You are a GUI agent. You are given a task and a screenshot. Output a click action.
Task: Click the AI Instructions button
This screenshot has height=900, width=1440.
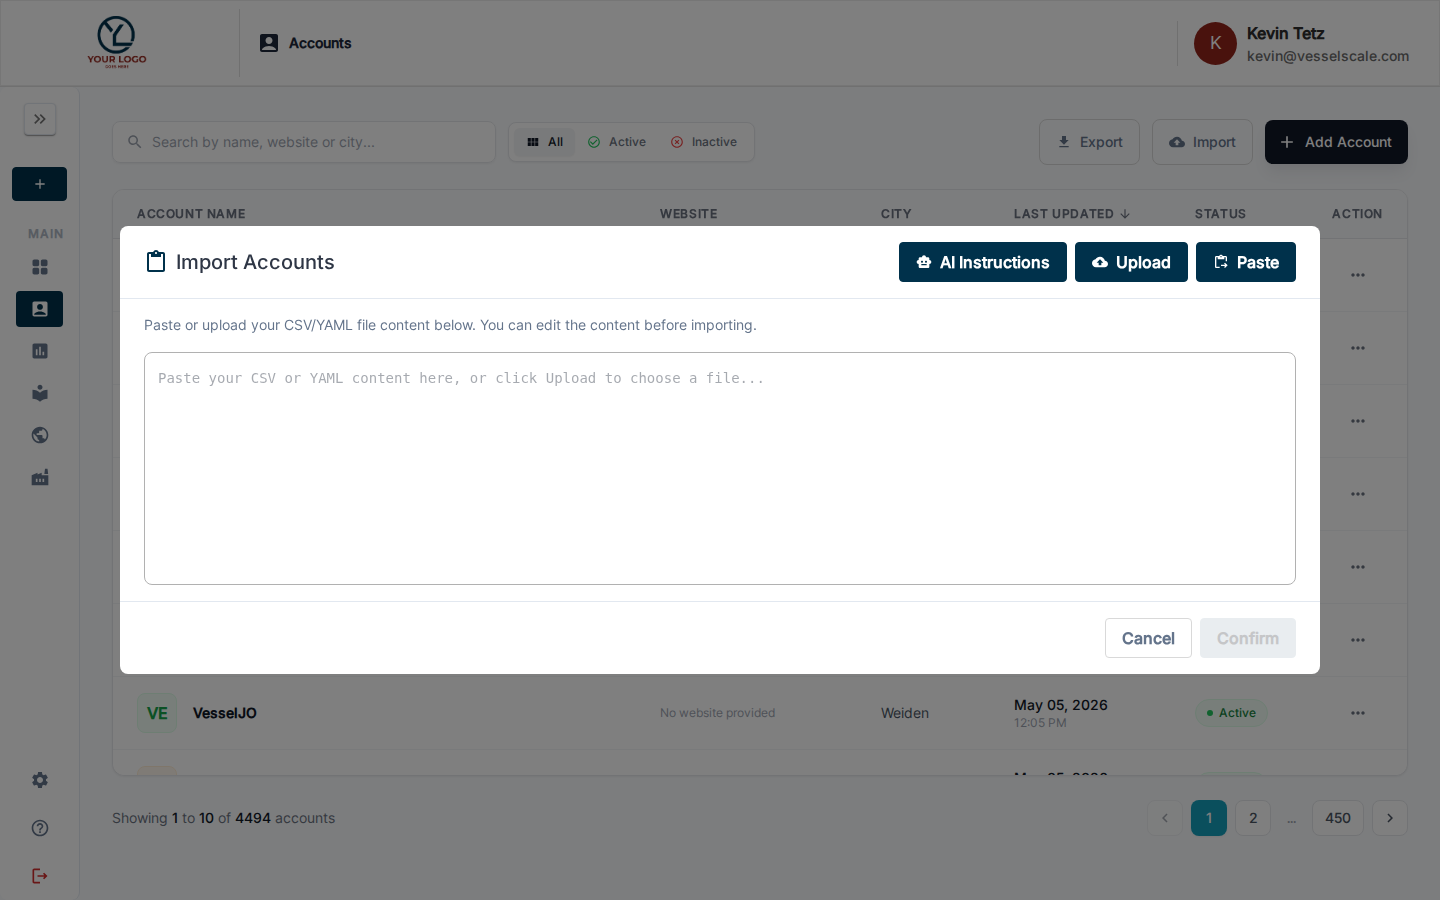point(983,262)
